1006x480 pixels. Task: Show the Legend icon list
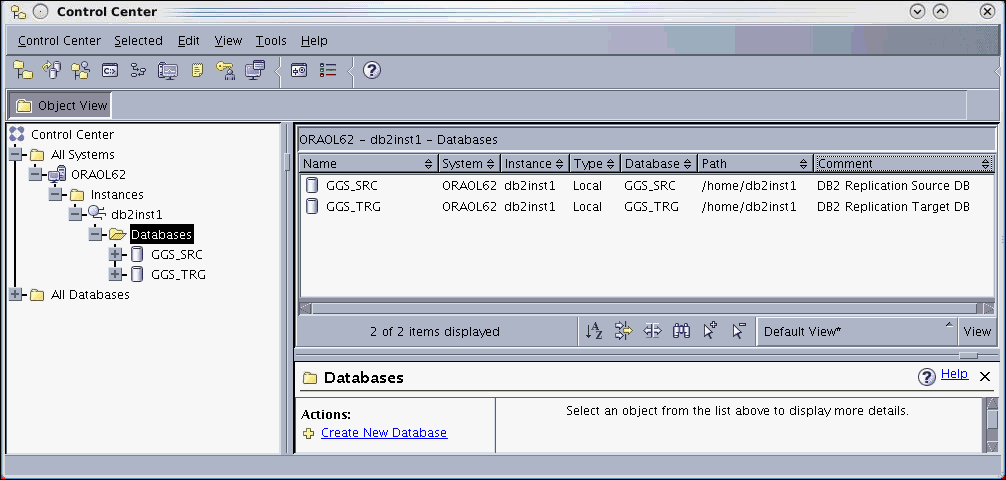coord(328,70)
